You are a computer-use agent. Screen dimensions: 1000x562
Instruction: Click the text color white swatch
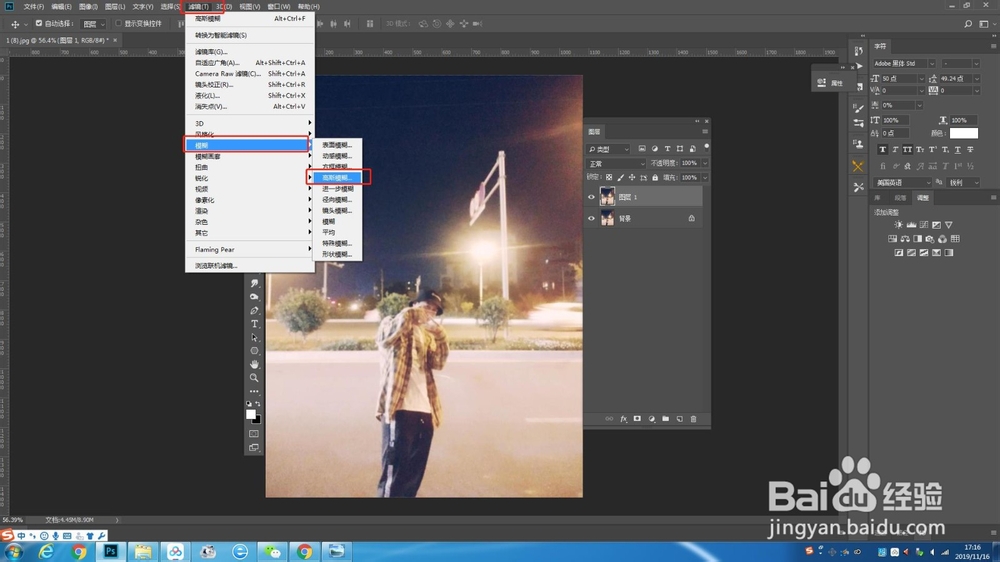[964, 133]
